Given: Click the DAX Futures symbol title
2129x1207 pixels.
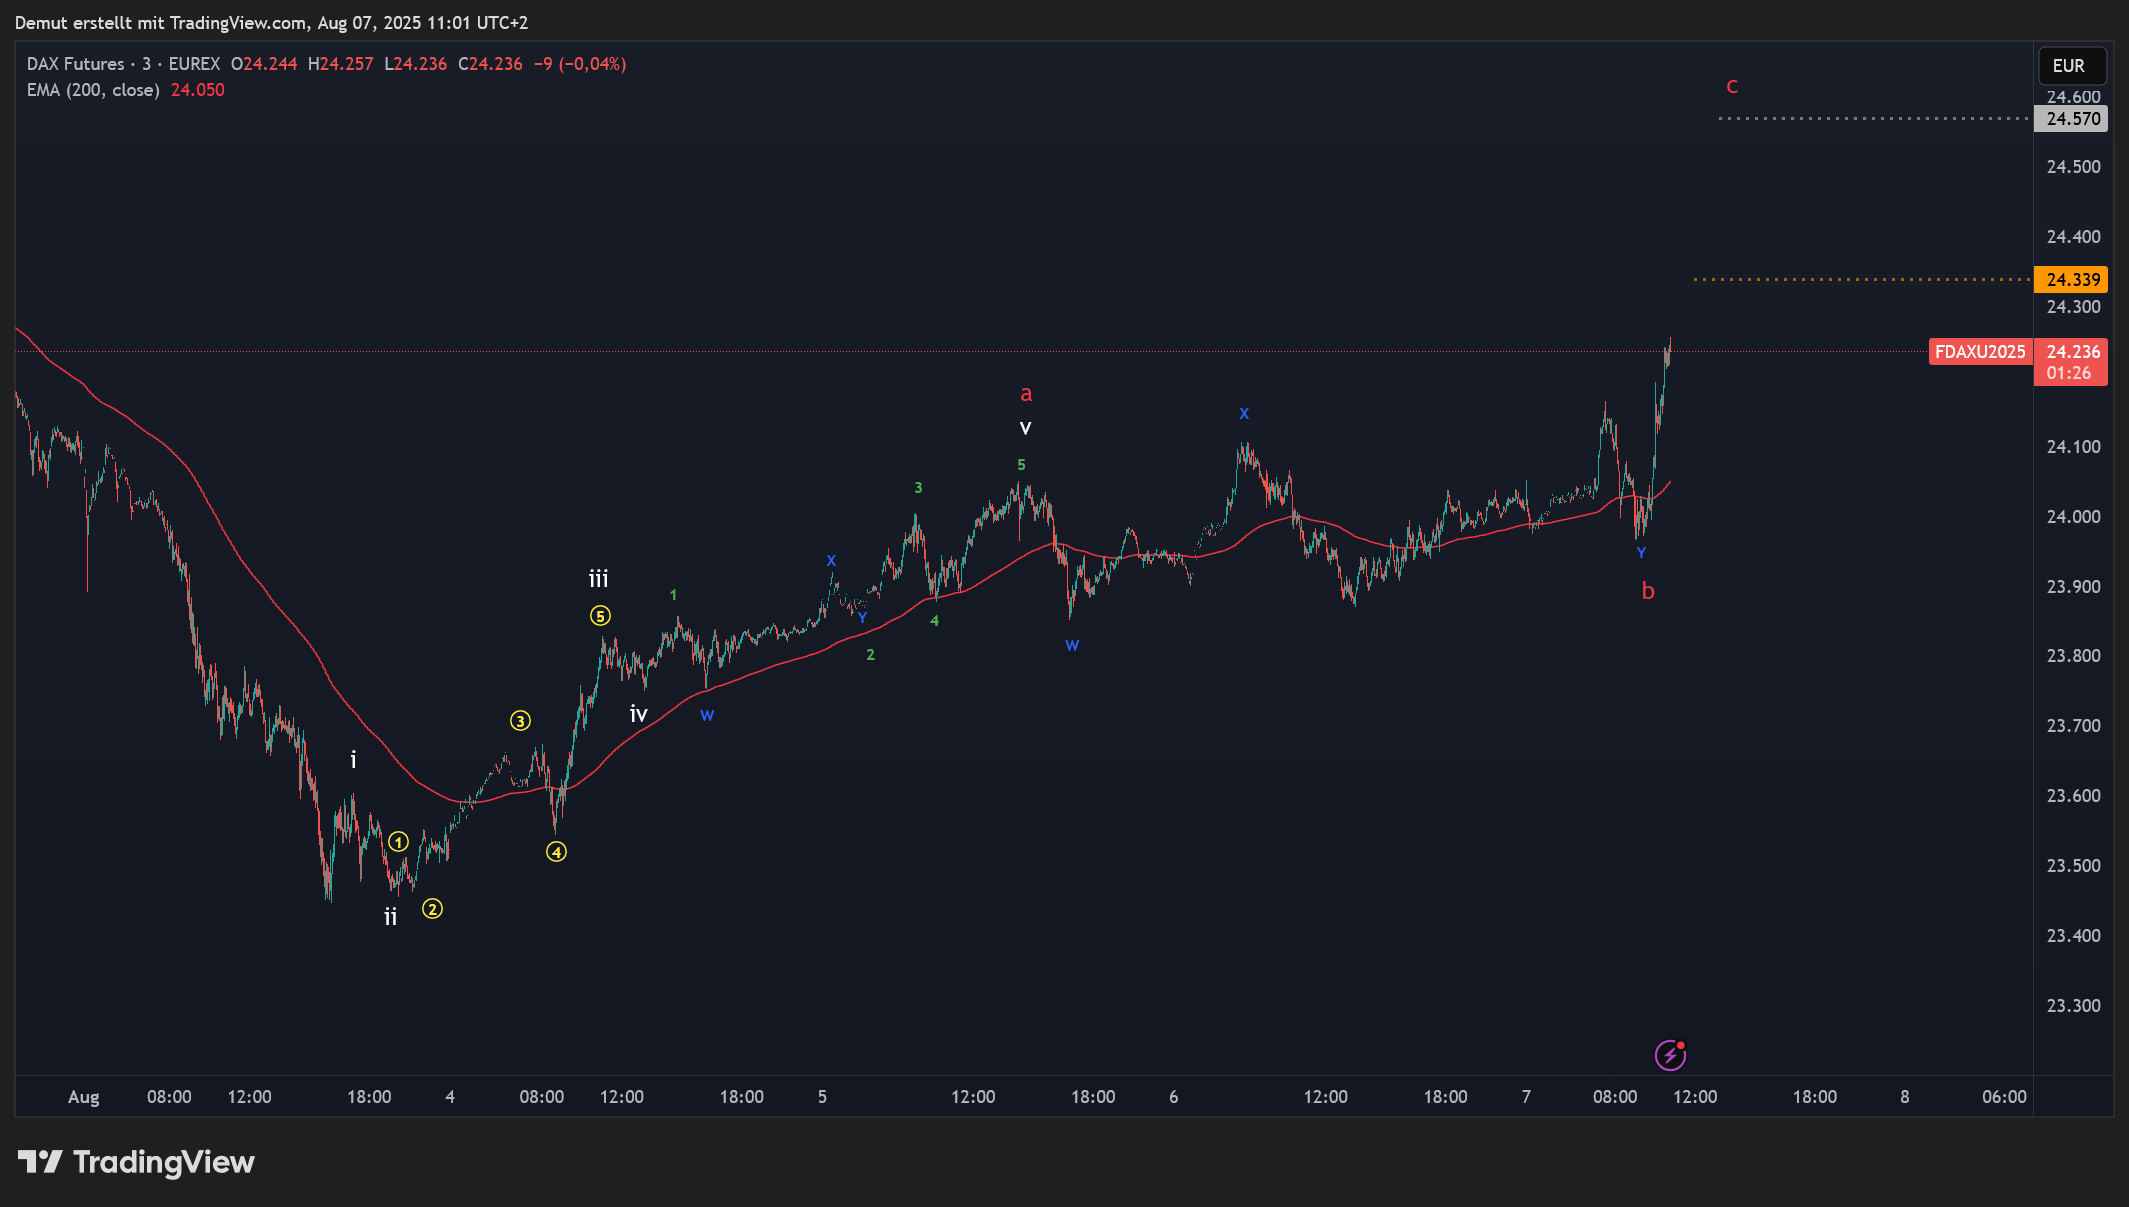Looking at the screenshot, I should coord(75,64).
